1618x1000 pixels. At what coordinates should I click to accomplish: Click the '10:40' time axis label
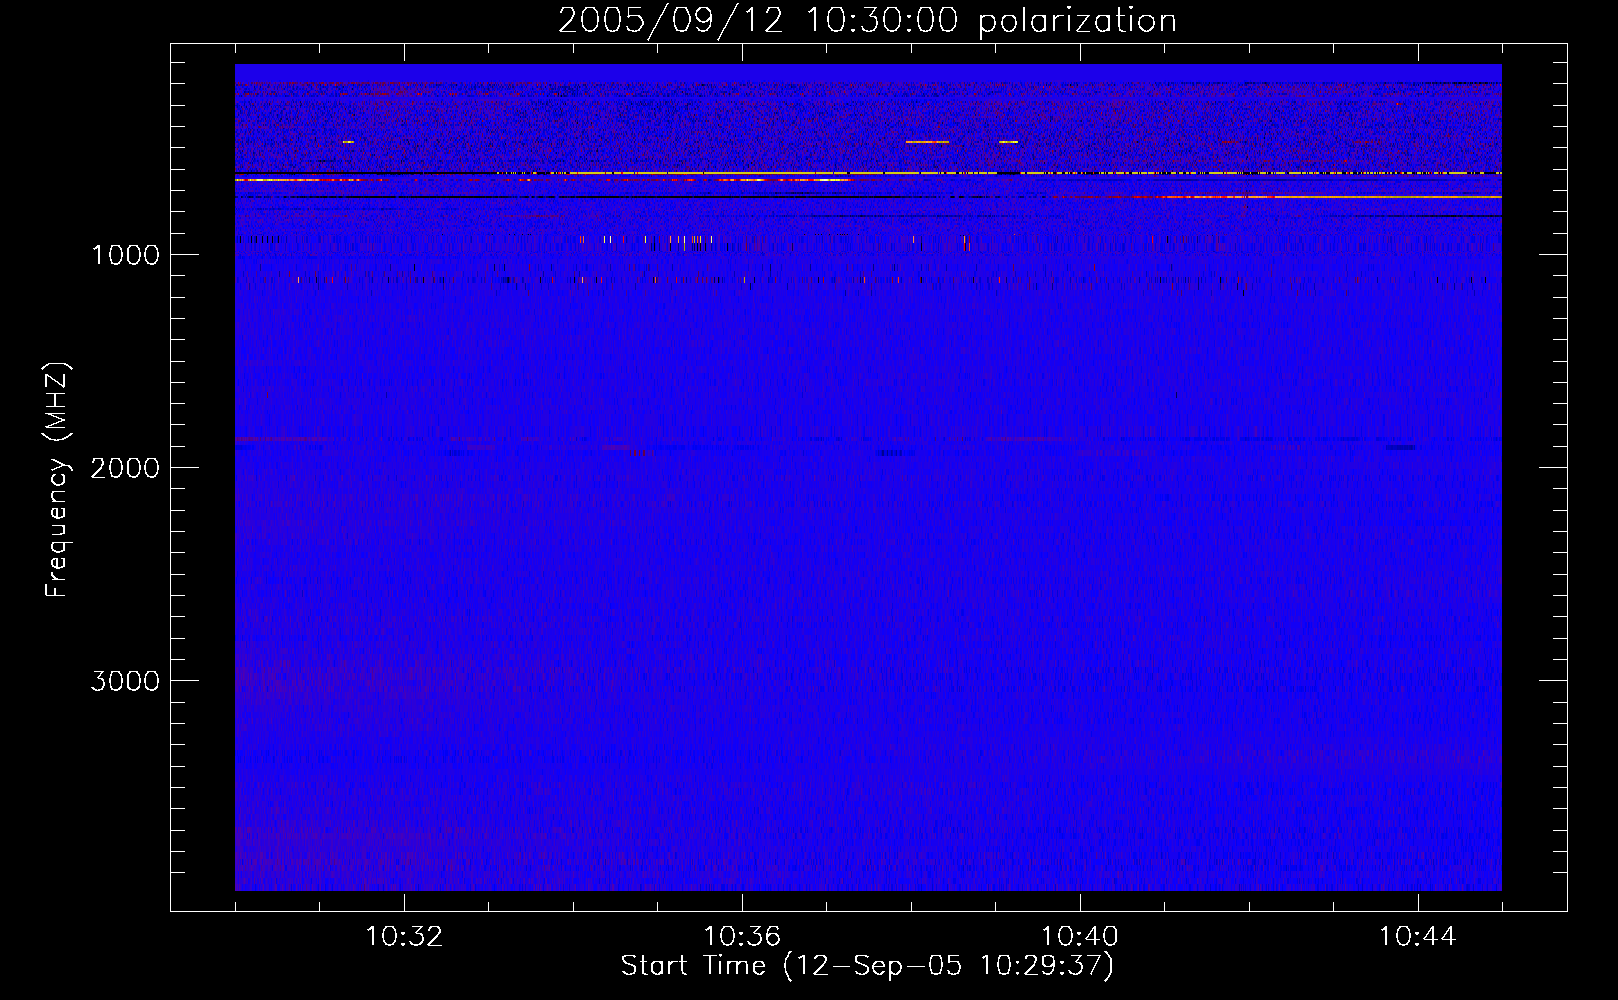click(1080, 937)
